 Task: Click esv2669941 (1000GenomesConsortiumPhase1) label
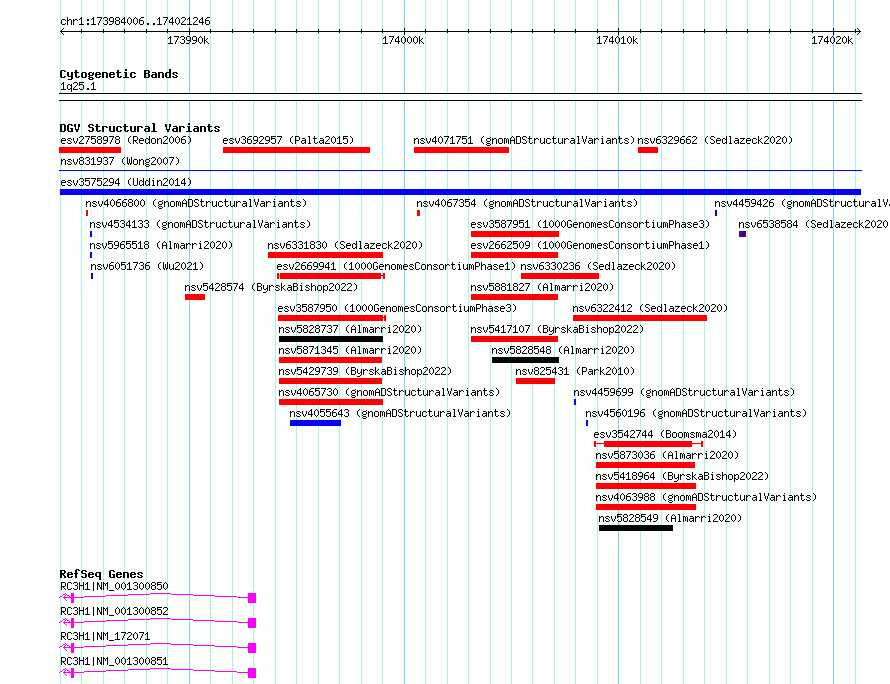point(396,266)
